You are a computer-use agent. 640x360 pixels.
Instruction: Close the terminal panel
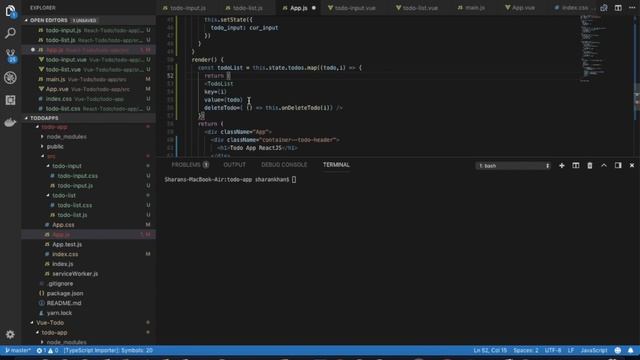[x=632, y=165]
